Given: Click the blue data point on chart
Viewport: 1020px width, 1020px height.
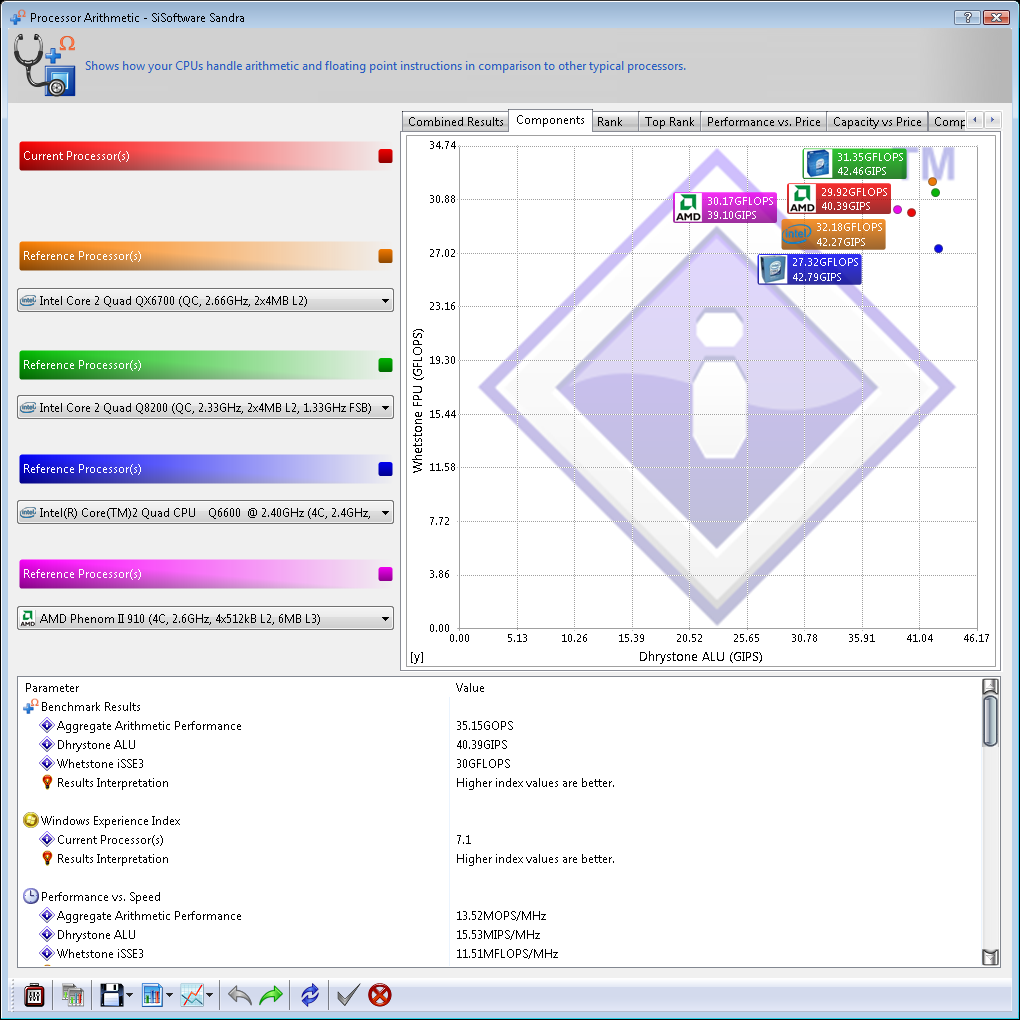Looking at the screenshot, I should click(938, 248).
